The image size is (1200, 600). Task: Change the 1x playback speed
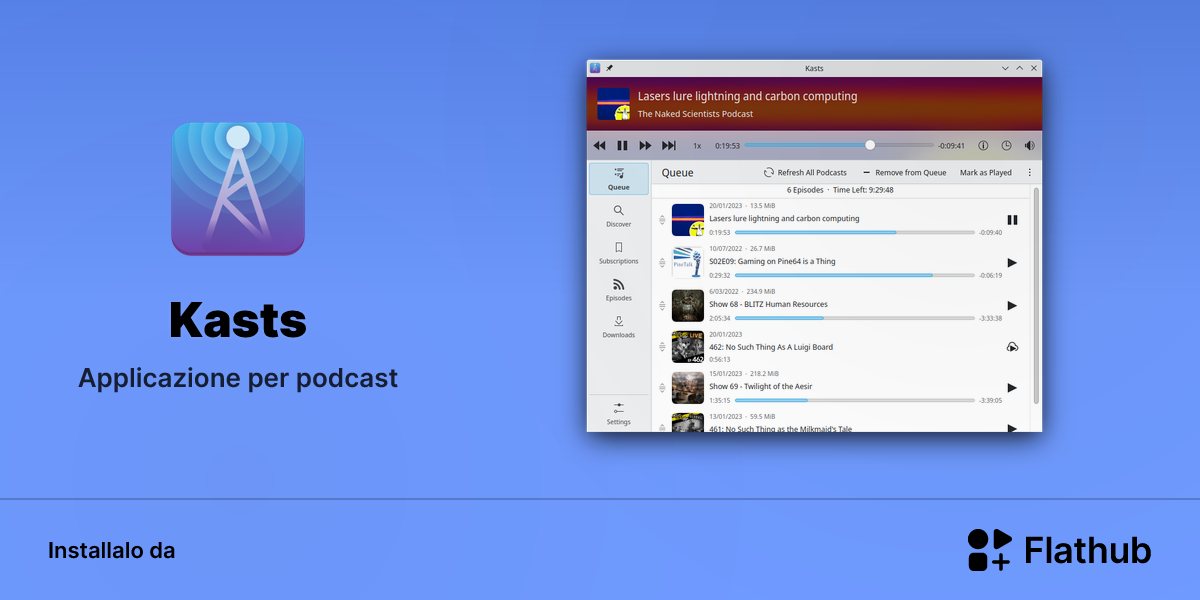(x=697, y=146)
